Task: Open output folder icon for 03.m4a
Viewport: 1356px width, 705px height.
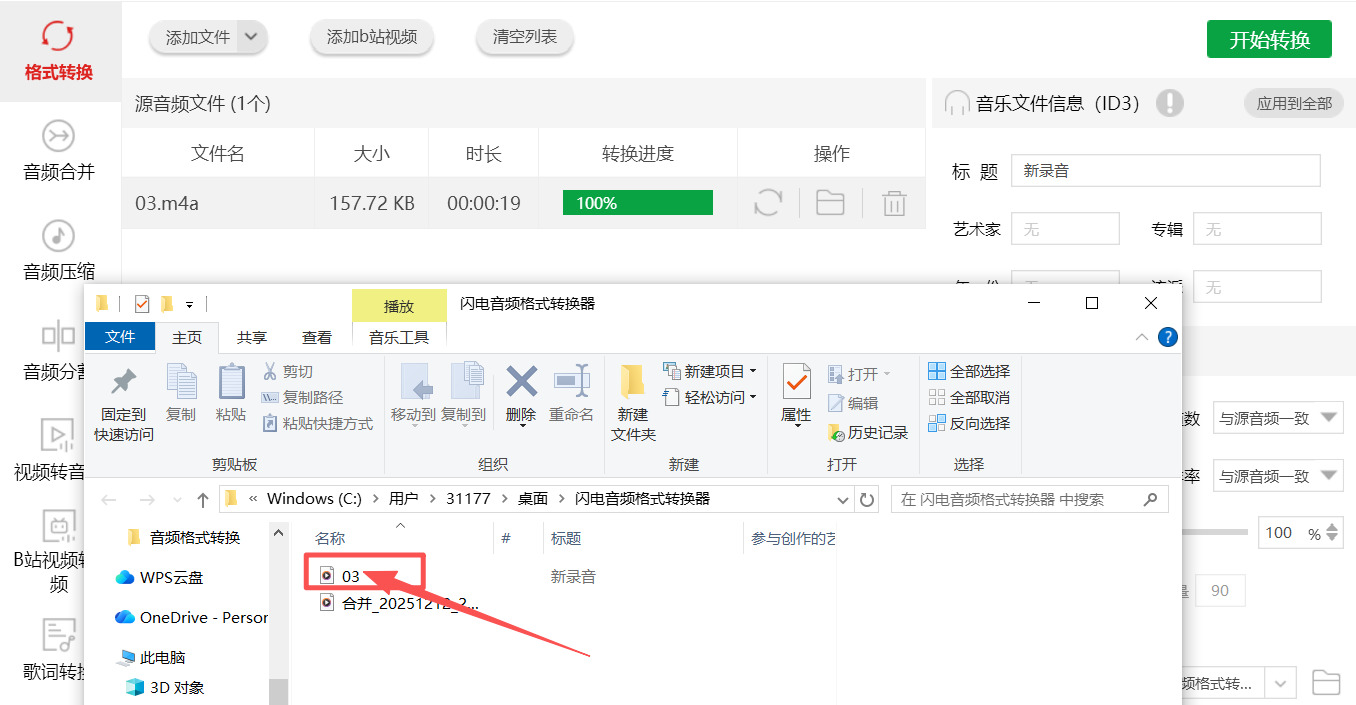Action: 830,203
